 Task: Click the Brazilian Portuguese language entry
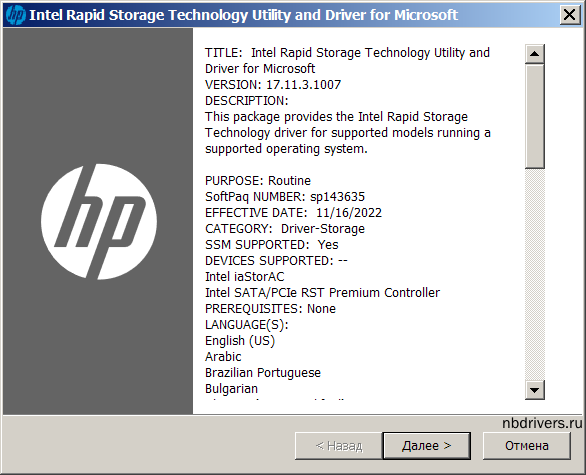(x=263, y=373)
